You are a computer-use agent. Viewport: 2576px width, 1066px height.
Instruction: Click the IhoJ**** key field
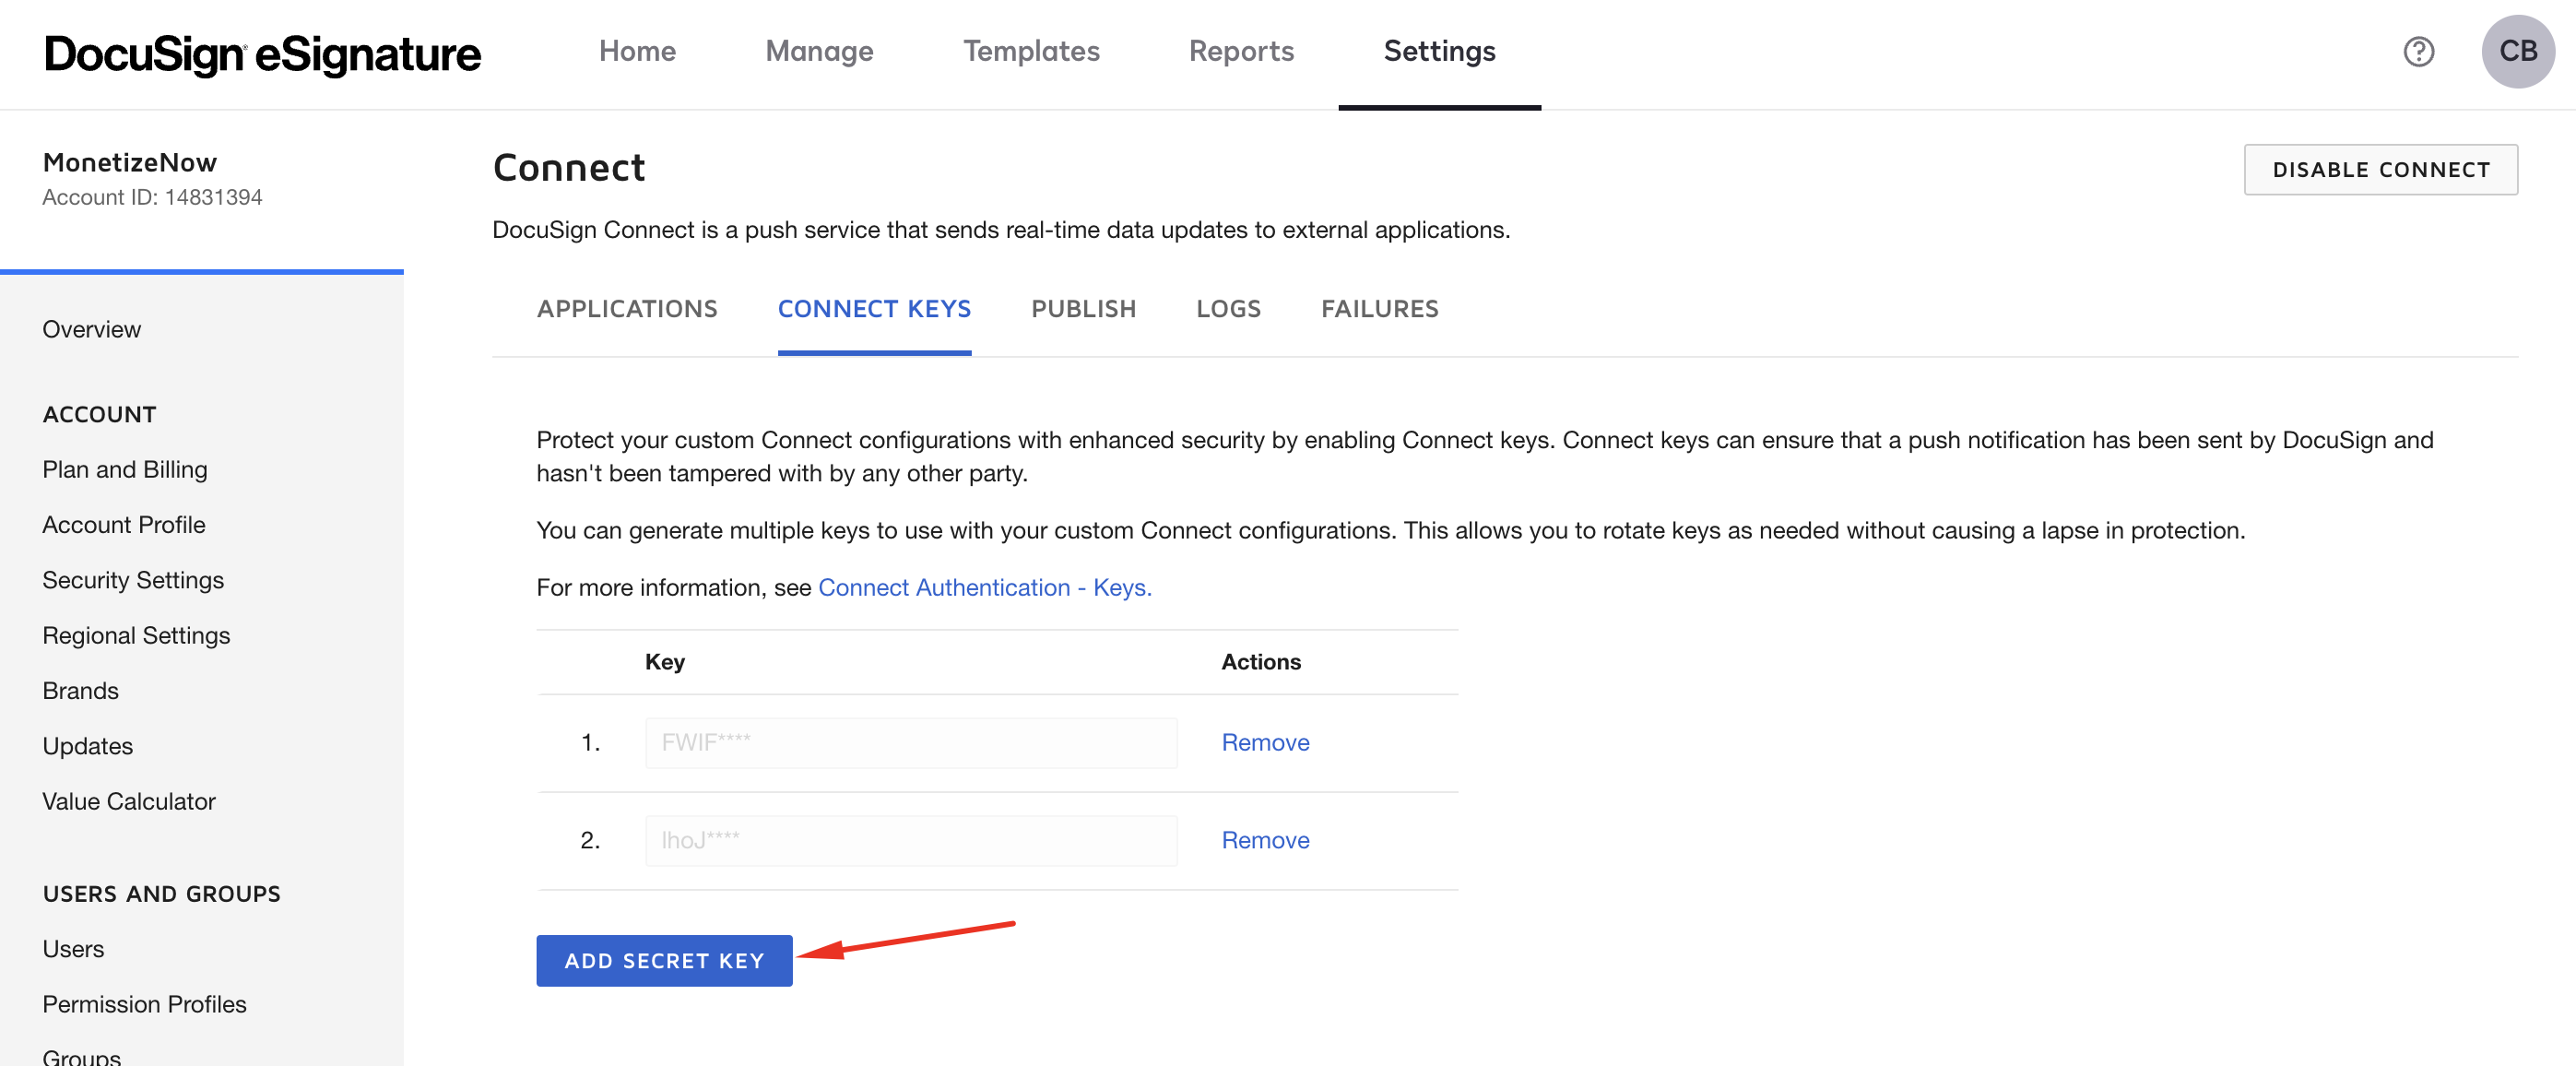(911, 841)
